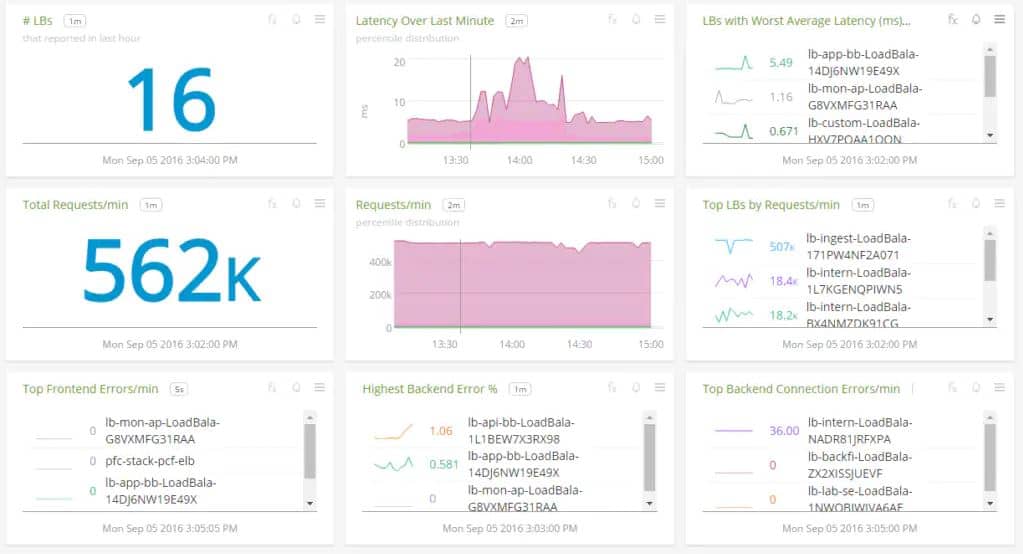This screenshot has height=554, width=1023.
Task: Open the Latency Over Last Minute chart menu
Action: (660, 20)
